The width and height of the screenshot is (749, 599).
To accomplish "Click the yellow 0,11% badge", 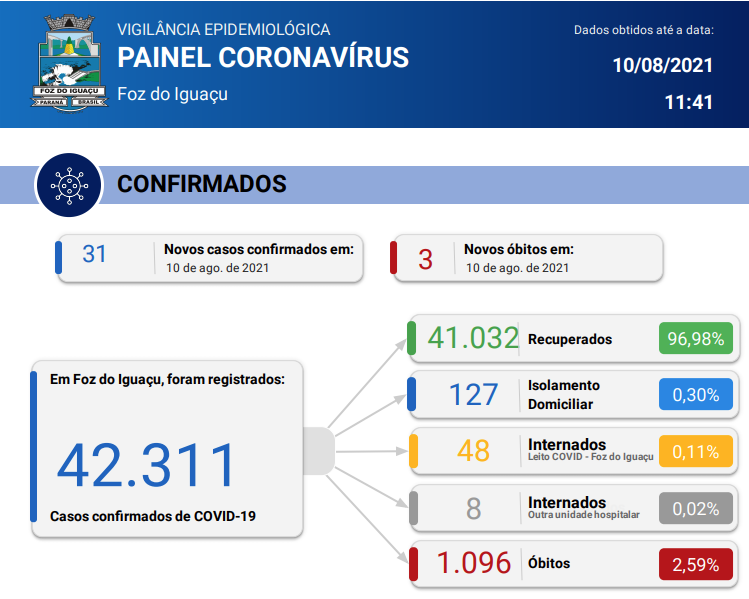I will (x=696, y=451).
